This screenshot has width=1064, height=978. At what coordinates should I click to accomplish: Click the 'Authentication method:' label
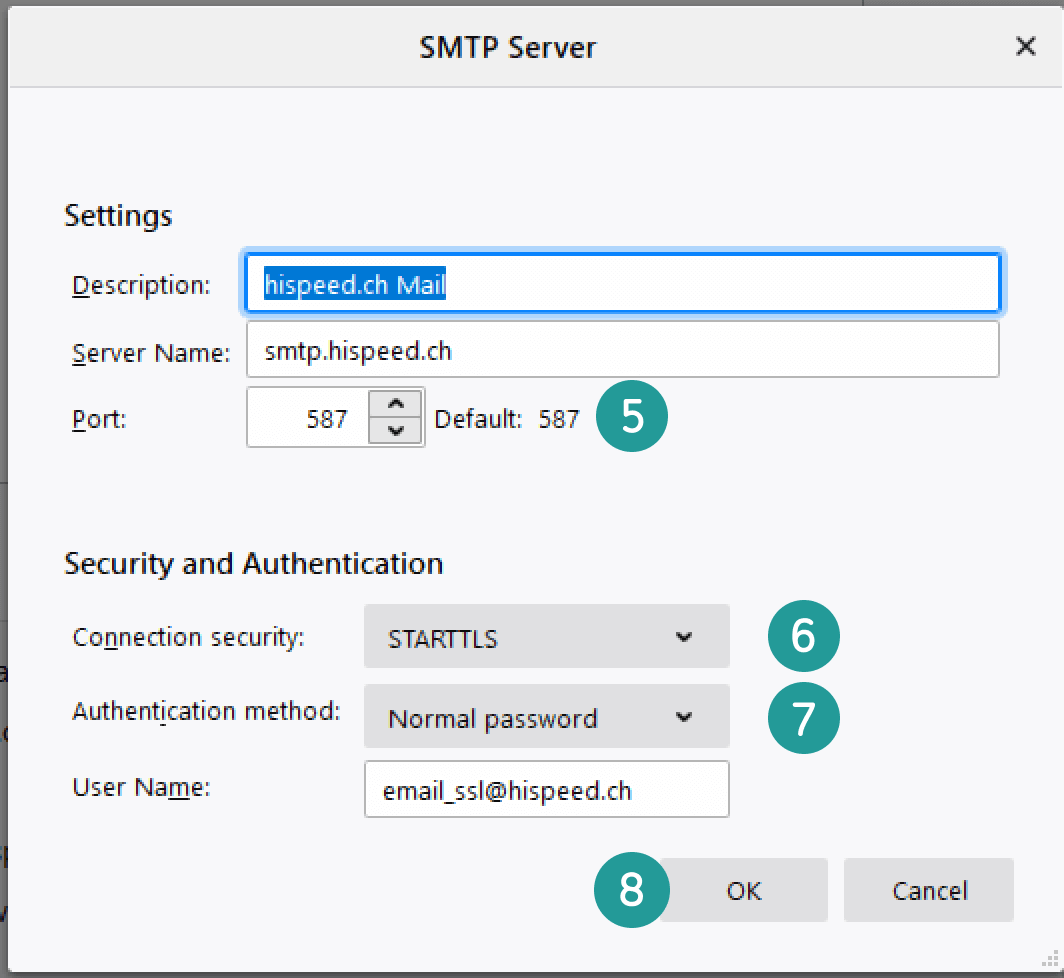[206, 712]
